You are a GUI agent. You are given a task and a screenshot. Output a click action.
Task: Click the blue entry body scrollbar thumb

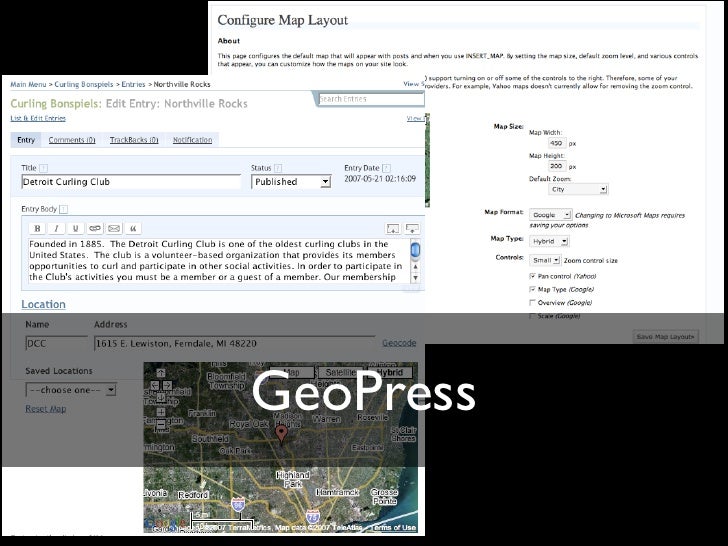(x=416, y=250)
